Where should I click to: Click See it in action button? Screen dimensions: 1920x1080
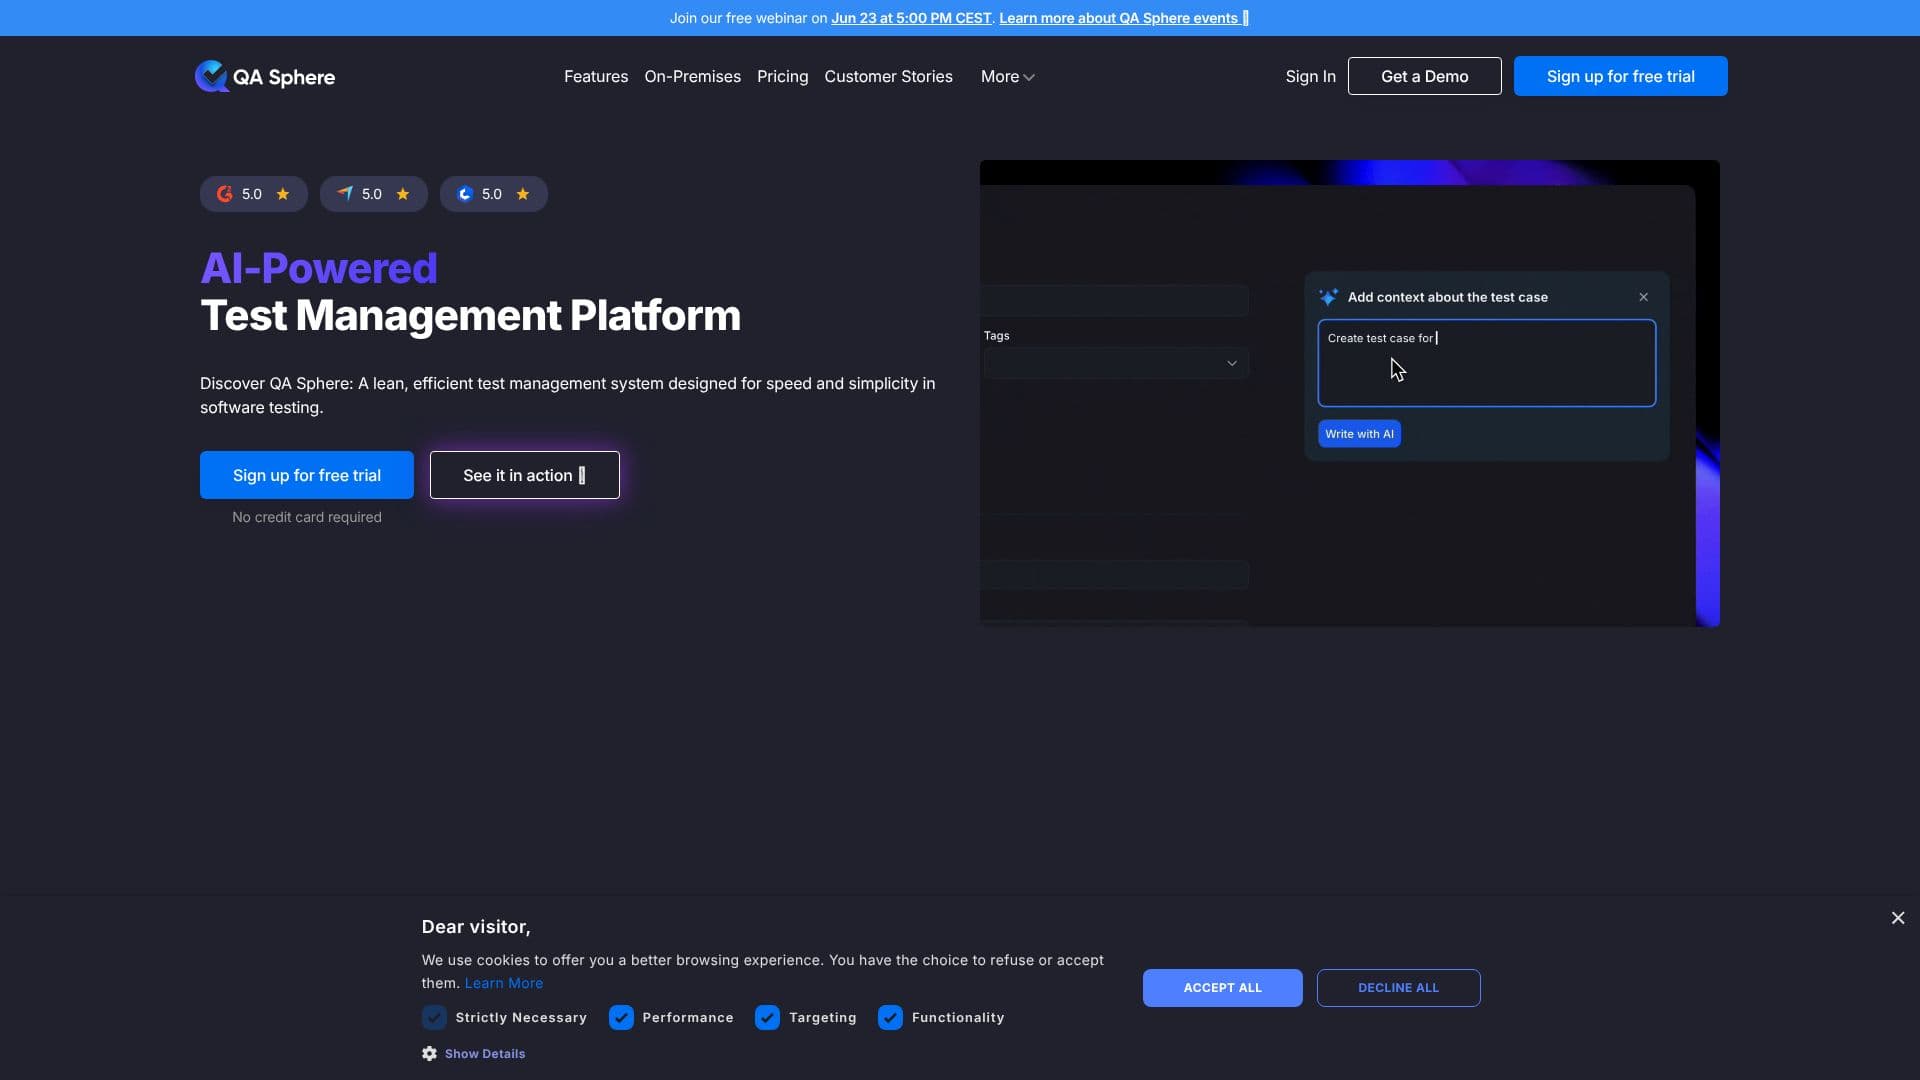tap(525, 475)
